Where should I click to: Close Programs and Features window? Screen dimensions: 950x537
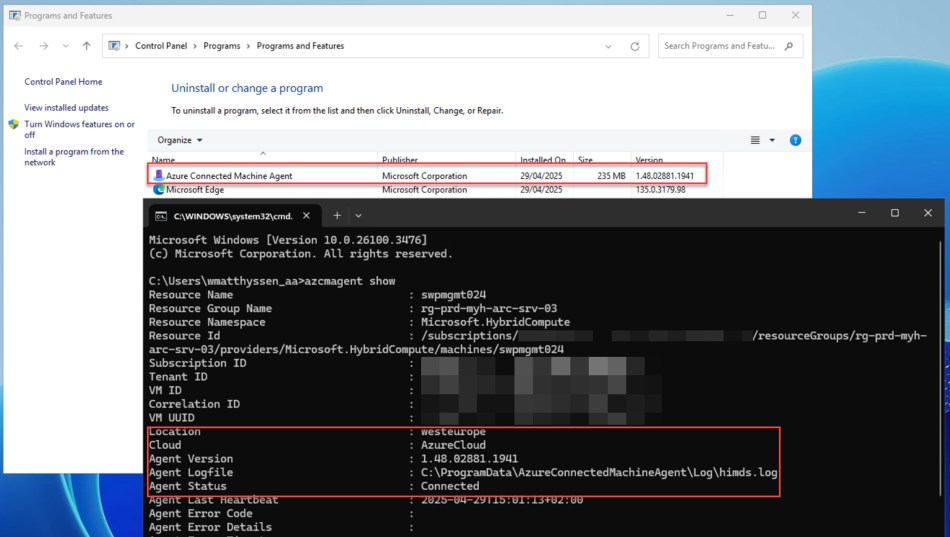pos(796,16)
